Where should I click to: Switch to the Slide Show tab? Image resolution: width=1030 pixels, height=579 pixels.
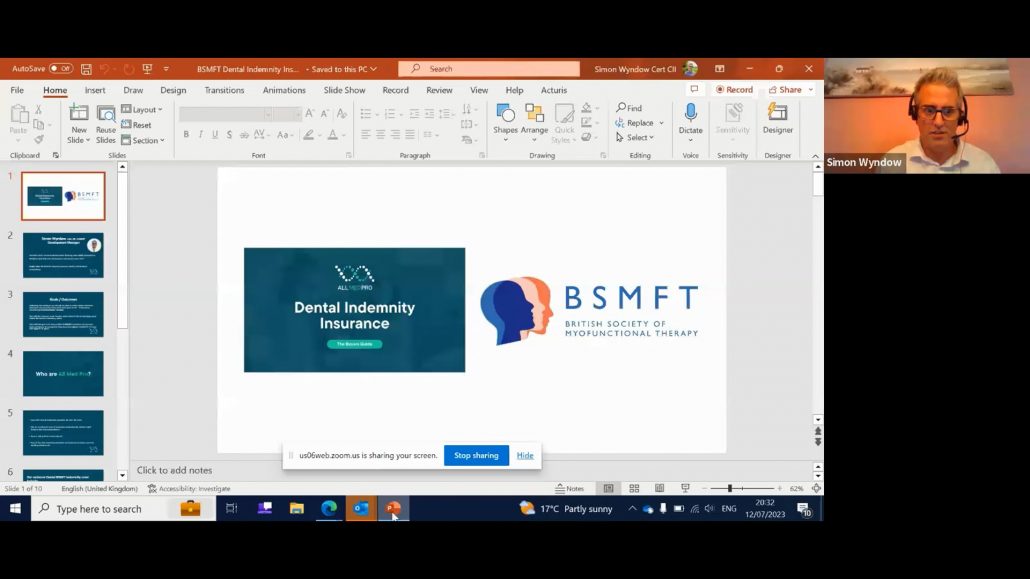(x=344, y=90)
